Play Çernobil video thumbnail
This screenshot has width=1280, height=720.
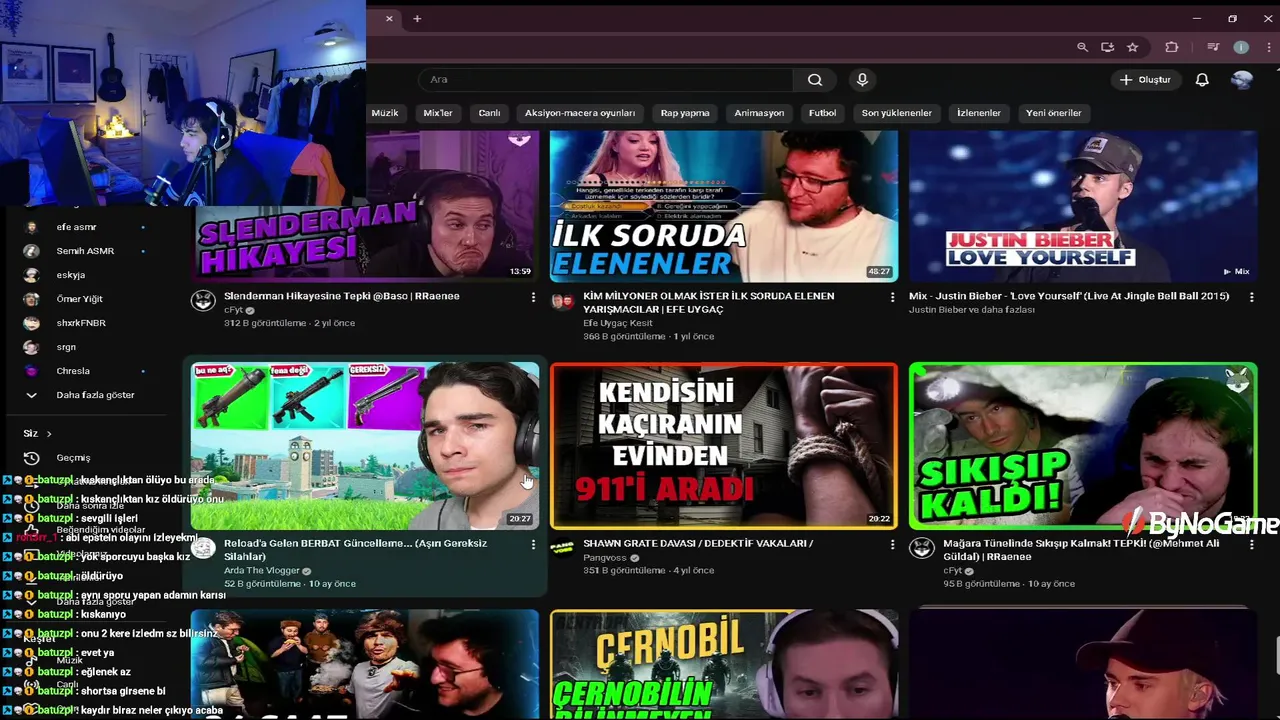(724, 664)
